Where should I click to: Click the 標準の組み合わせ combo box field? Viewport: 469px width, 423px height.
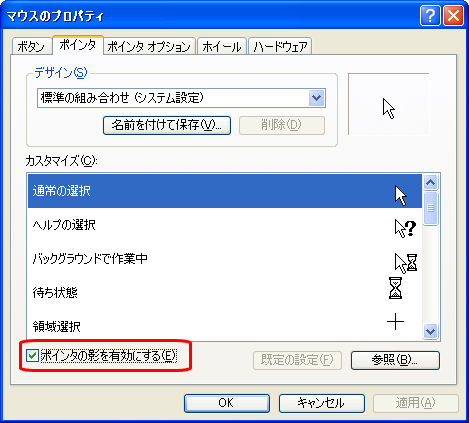(181, 98)
